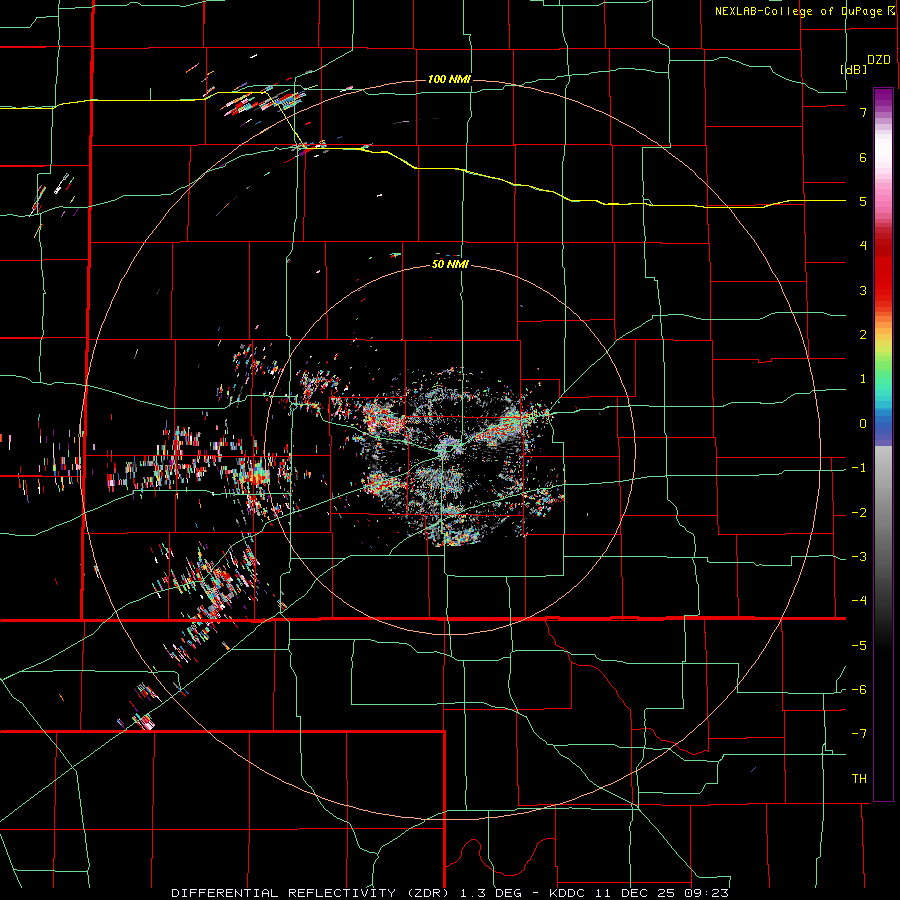The image size is (900, 900).
Task: Click the 6 value on color scale
Action: 863,157
